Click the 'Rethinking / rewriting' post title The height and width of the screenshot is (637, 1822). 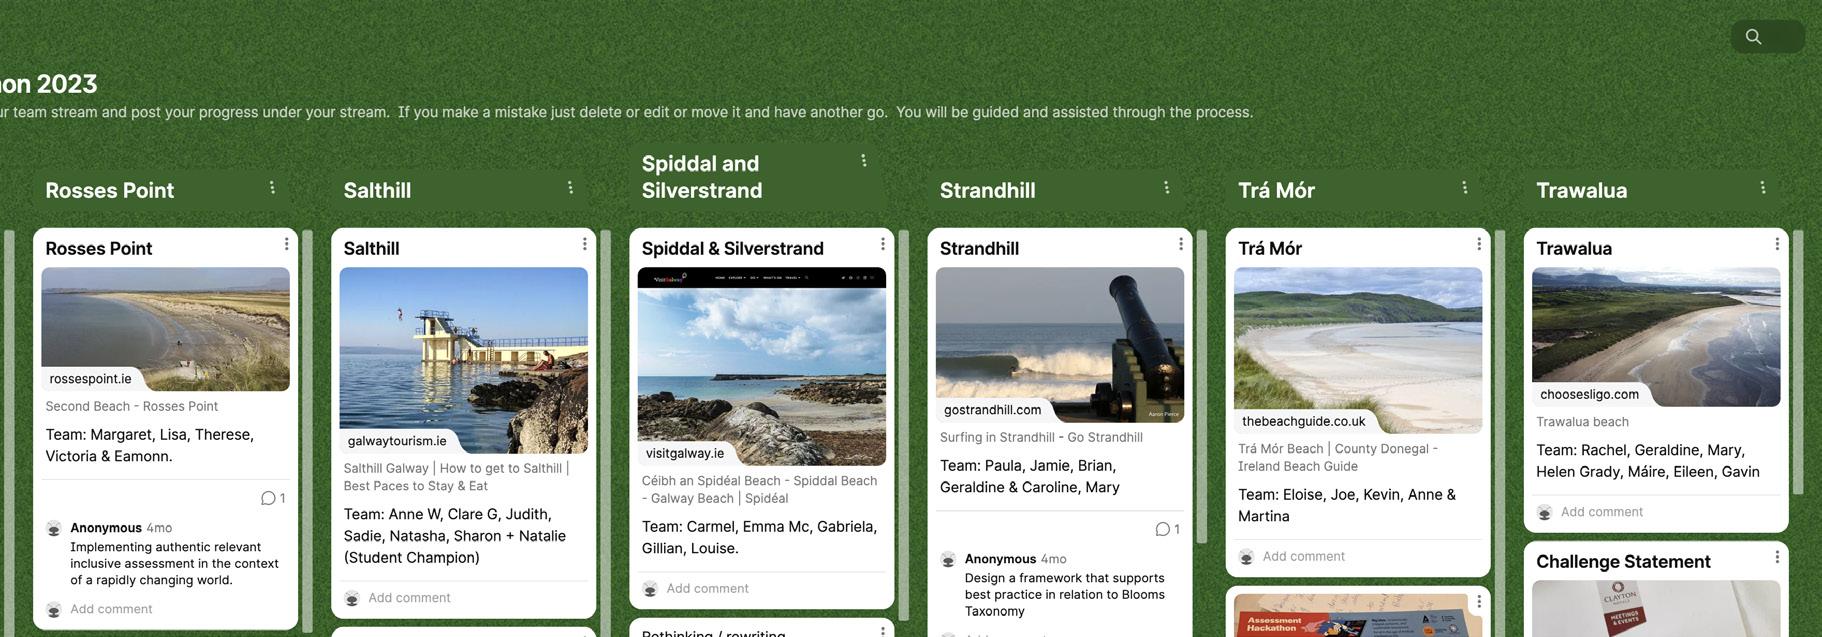[713, 633]
